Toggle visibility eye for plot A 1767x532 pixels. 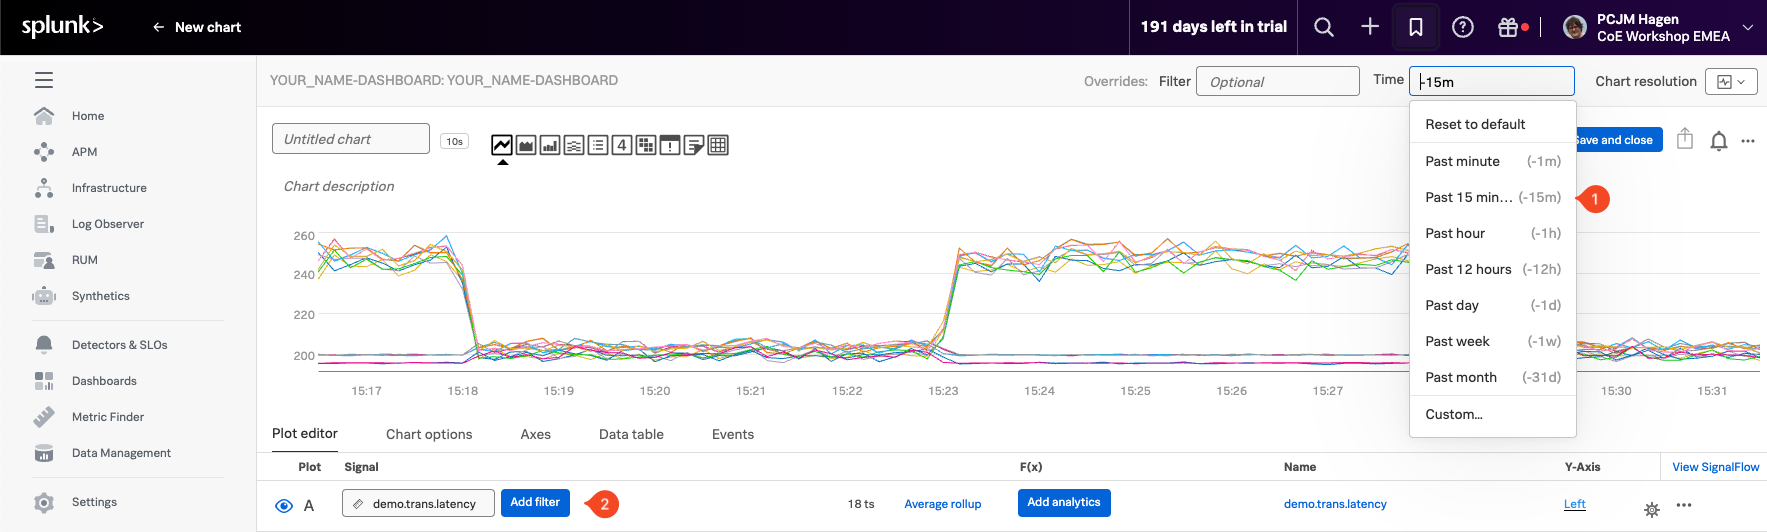[x=284, y=506]
